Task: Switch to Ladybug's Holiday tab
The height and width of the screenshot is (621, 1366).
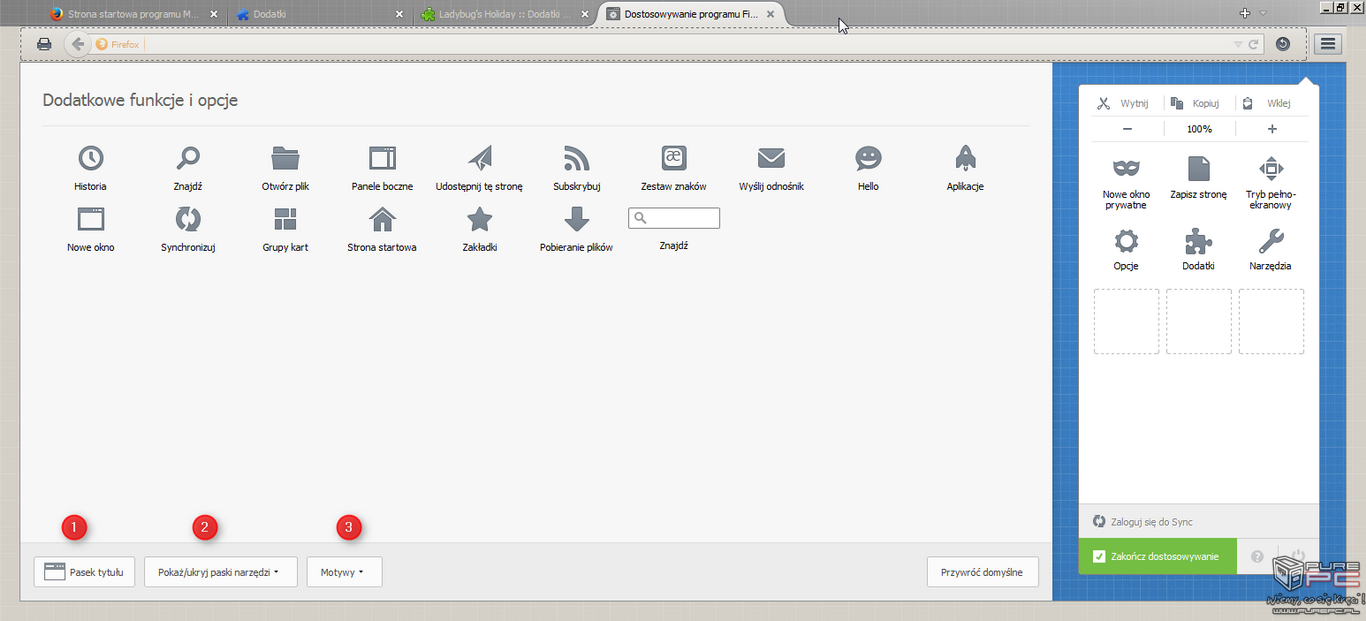Action: click(500, 14)
